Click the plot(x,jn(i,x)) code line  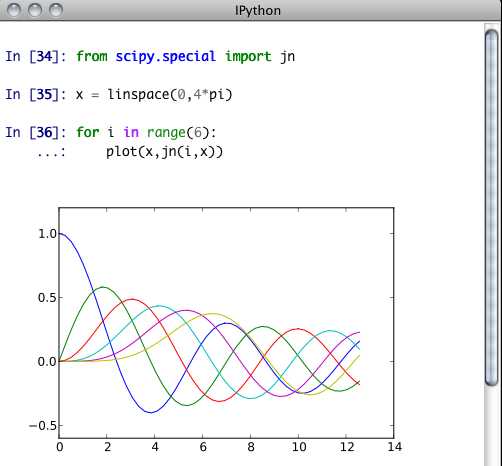point(164,152)
